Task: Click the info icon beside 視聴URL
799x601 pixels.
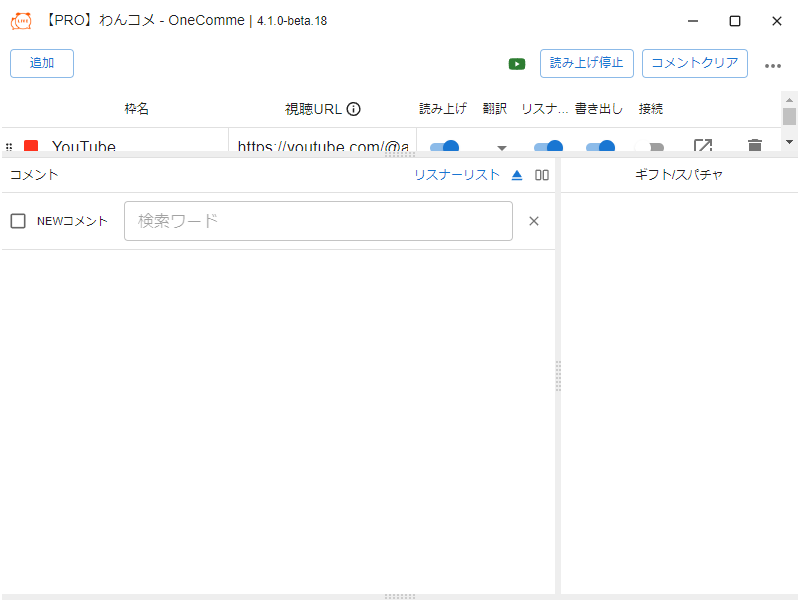Action: click(353, 109)
